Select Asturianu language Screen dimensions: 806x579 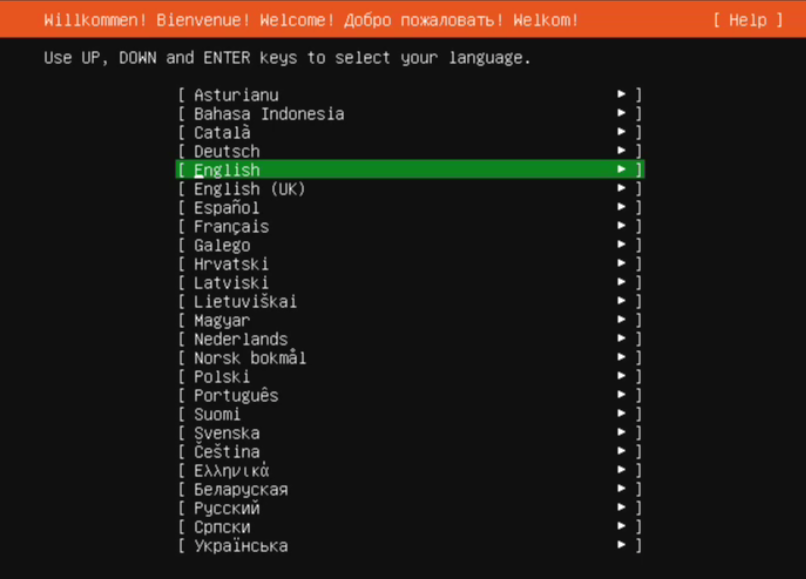[410, 95]
